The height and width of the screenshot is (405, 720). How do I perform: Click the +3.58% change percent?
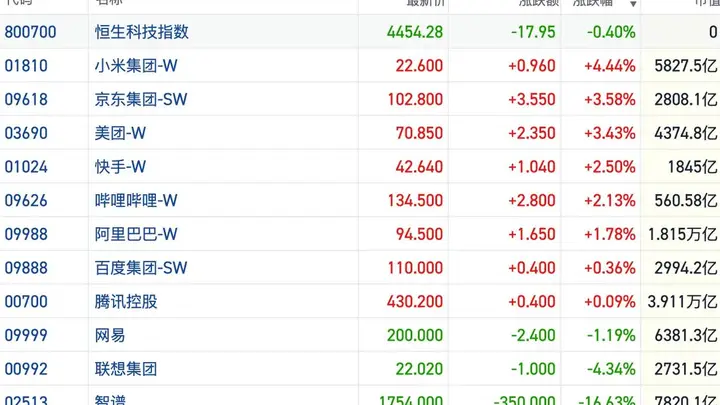click(610, 99)
